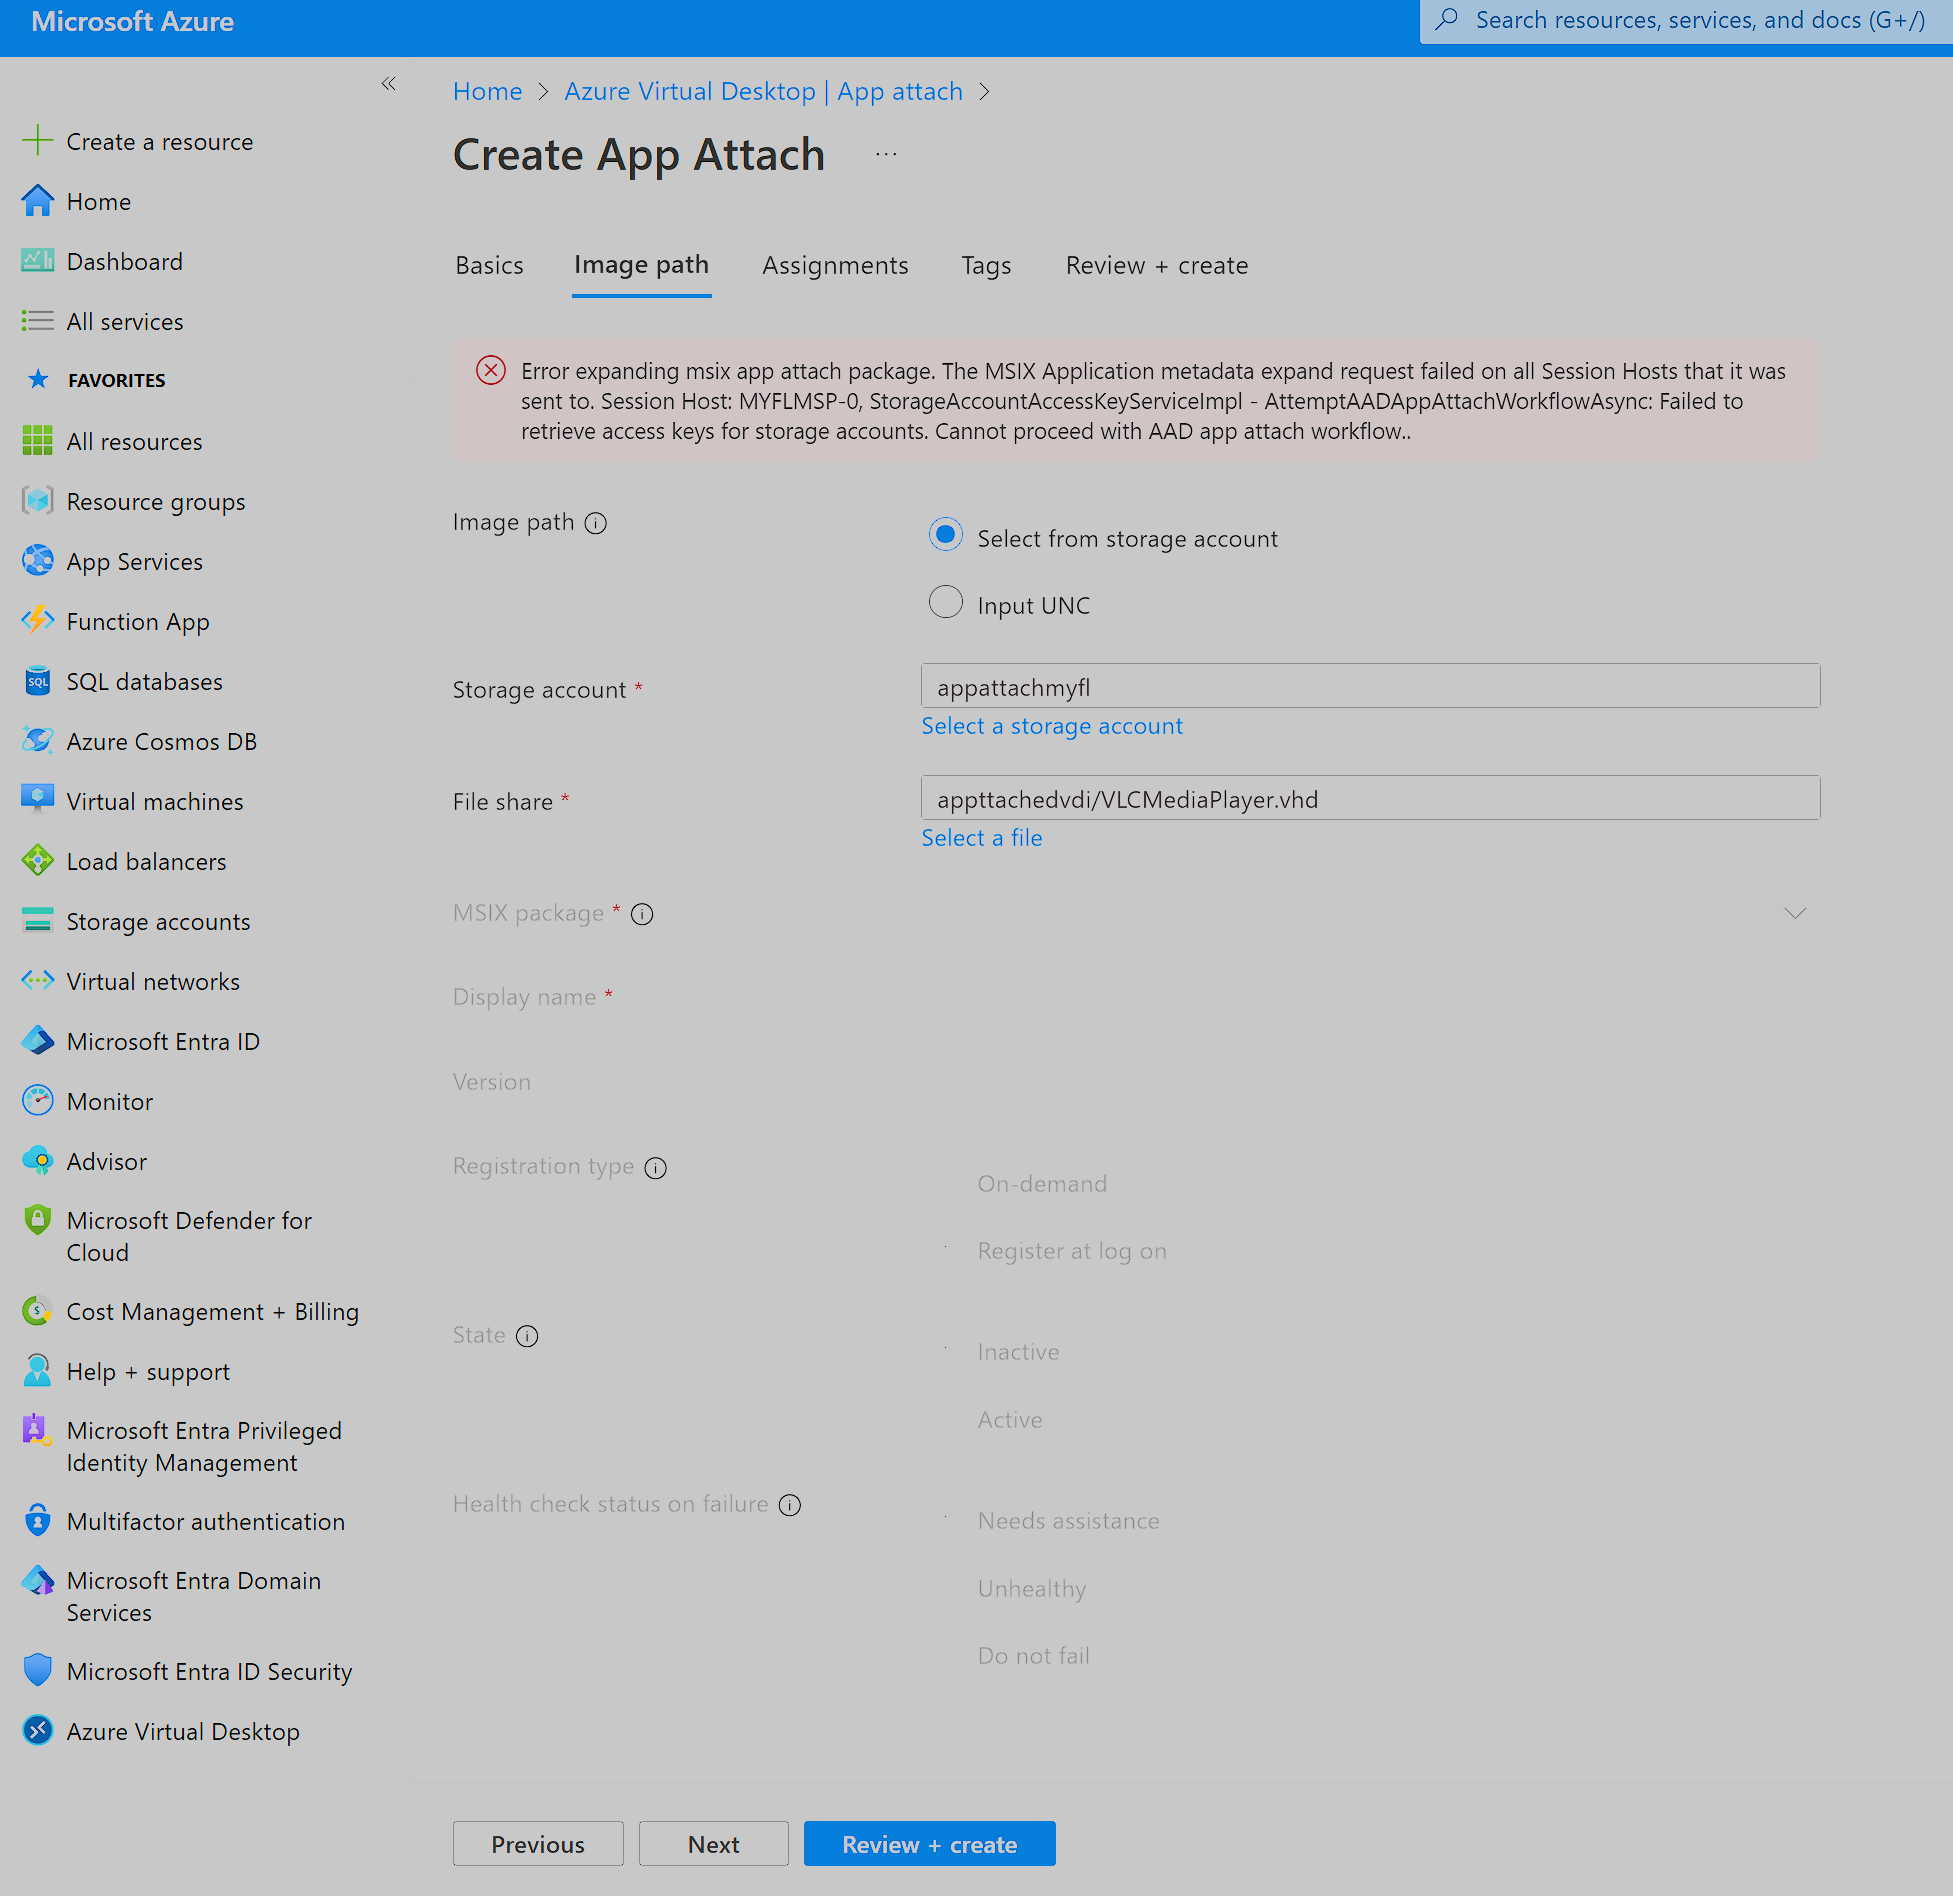Go to the Review + create tab
Image resolution: width=1953 pixels, height=1896 pixels.
[x=1157, y=265]
